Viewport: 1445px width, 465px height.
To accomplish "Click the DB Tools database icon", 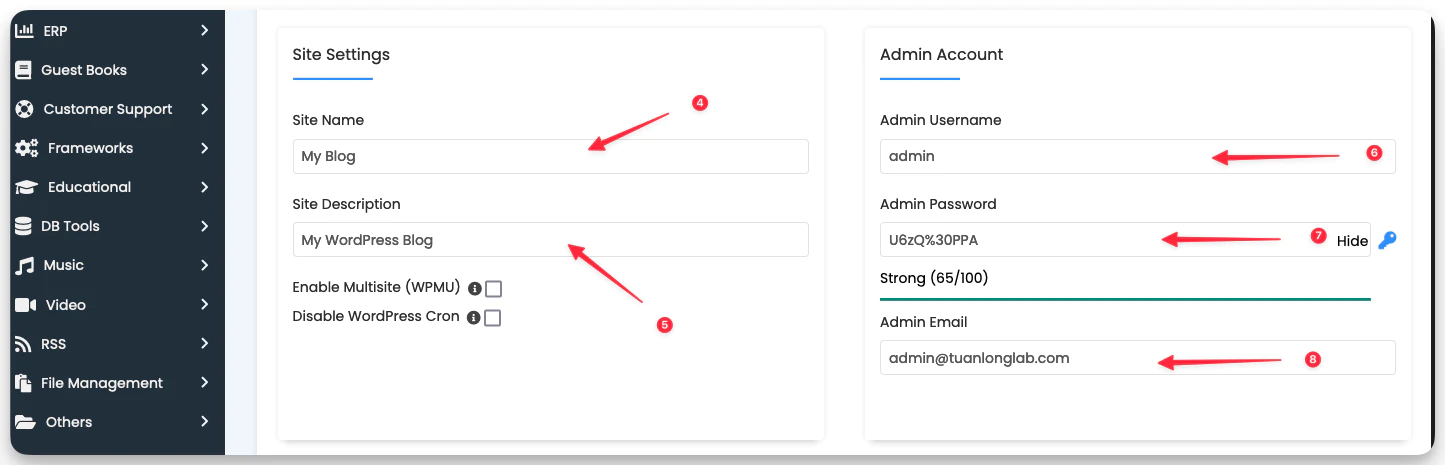I will [23, 226].
